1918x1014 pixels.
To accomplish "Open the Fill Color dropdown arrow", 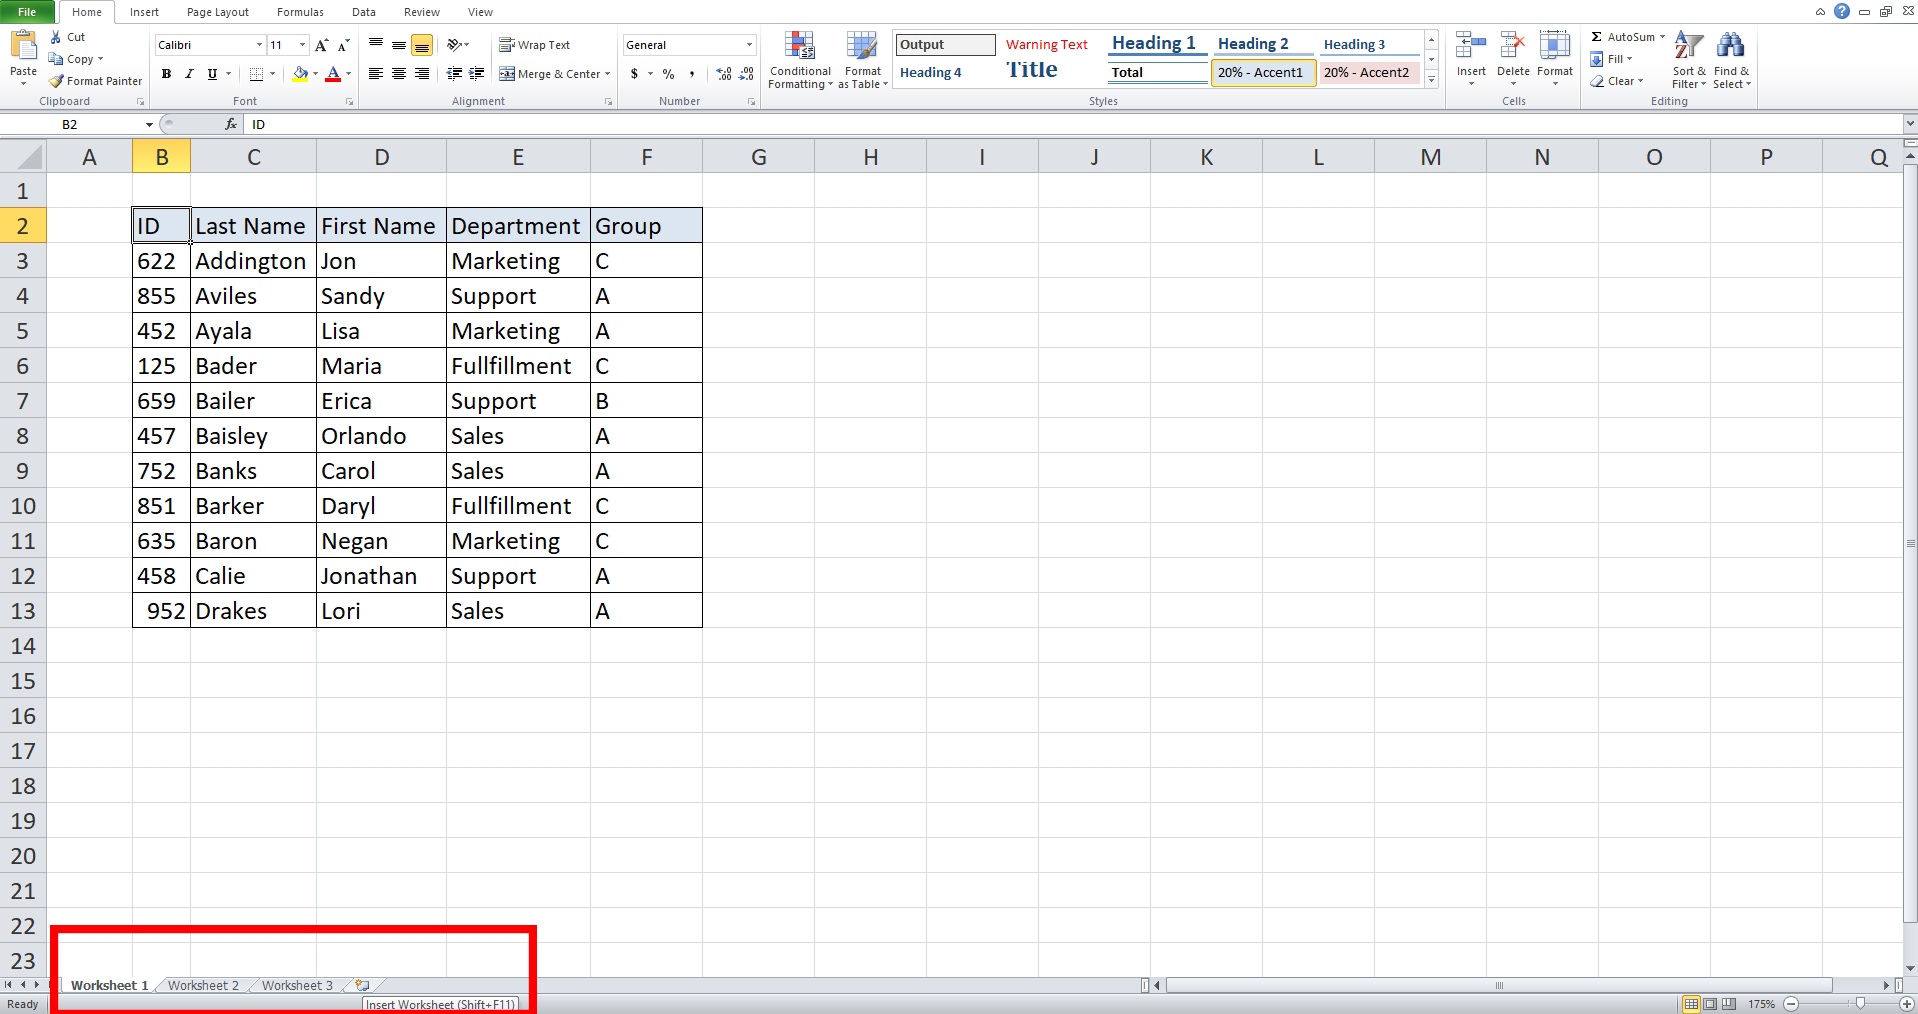I will [x=315, y=74].
